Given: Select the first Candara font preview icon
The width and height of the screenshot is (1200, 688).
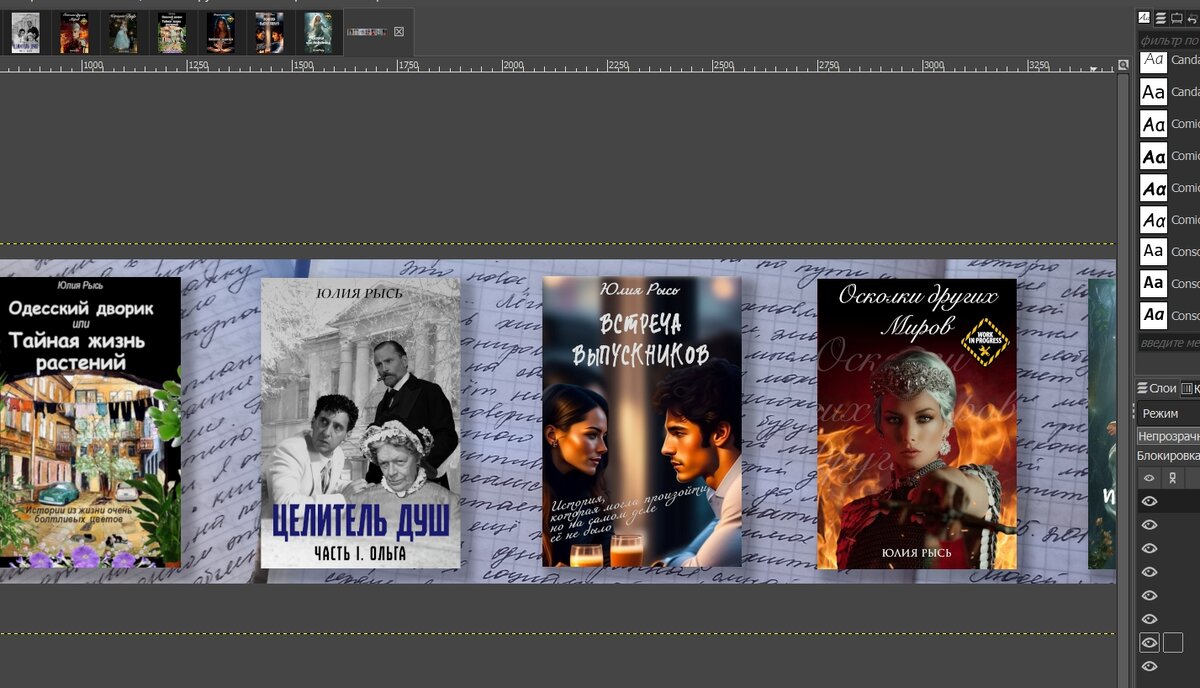Looking at the screenshot, I should [x=1153, y=61].
